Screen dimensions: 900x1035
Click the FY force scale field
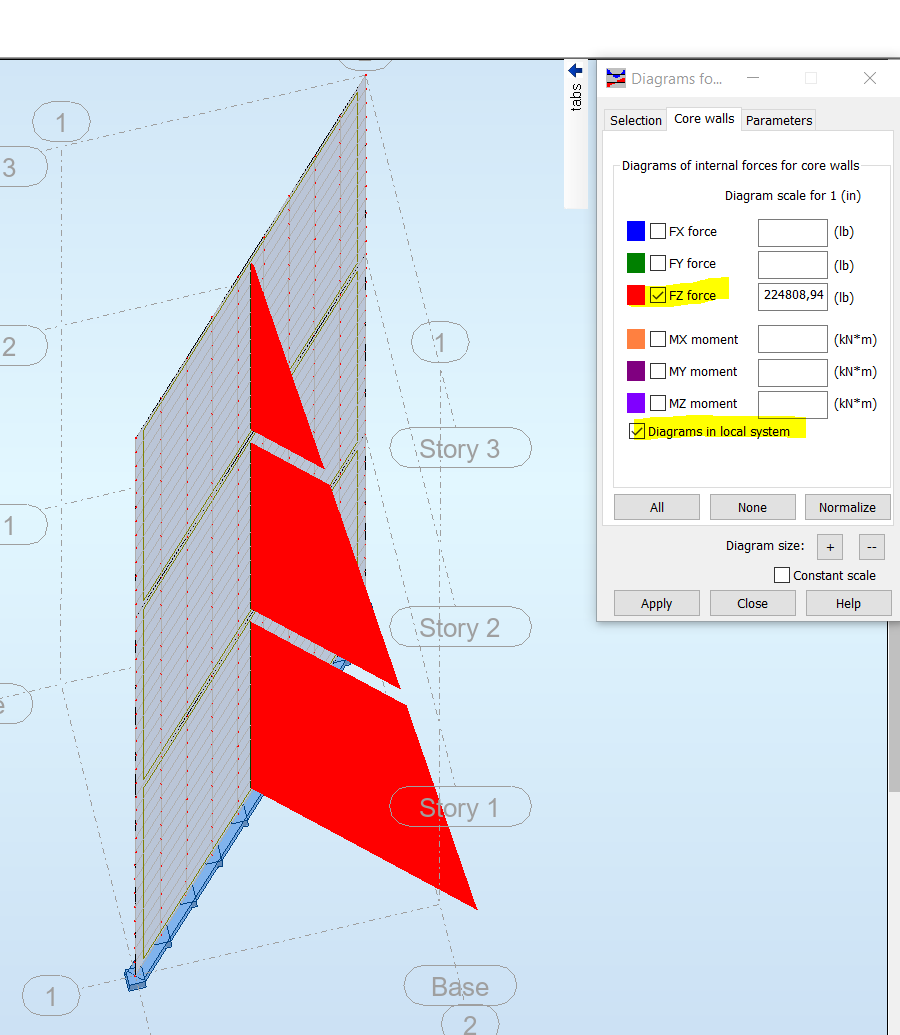coord(792,265)
